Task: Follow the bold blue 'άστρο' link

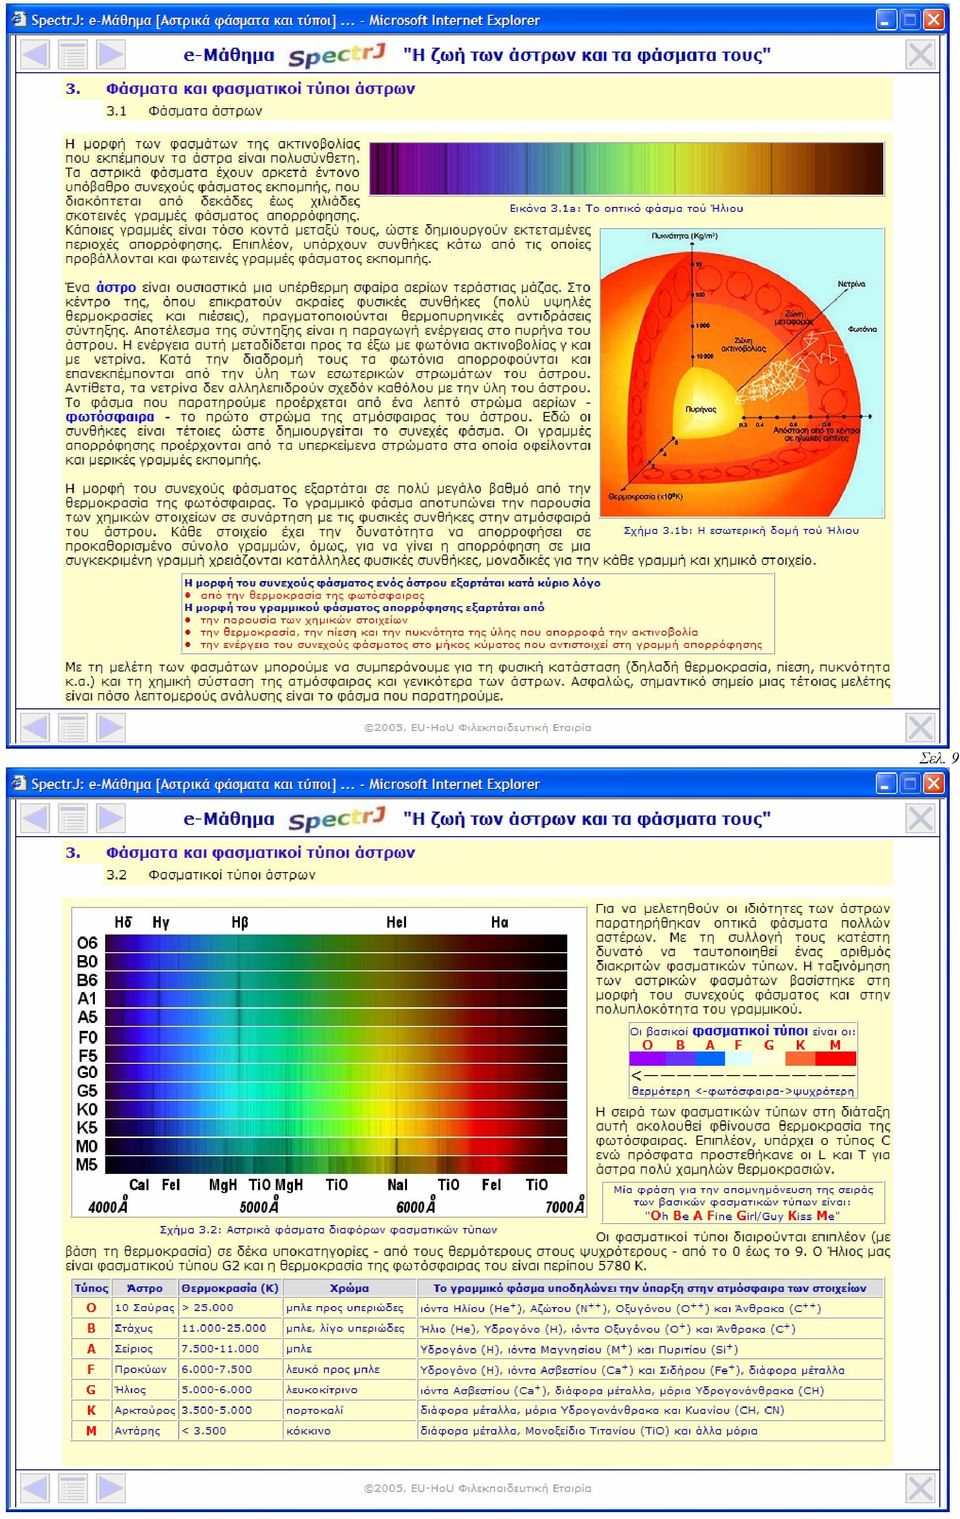Action: click(116, 287)
